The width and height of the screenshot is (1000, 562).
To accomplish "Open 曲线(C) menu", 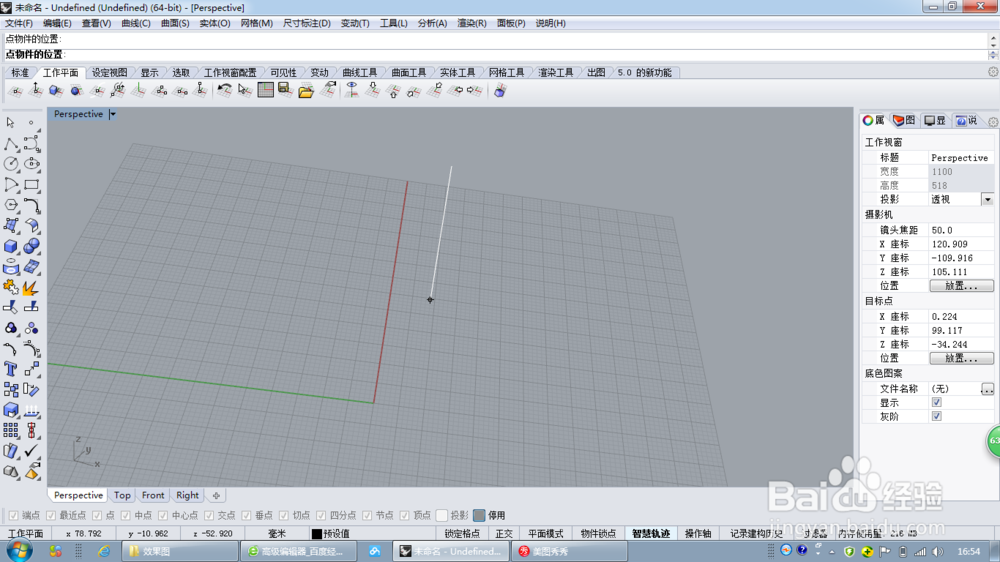I will click(136, 23).
